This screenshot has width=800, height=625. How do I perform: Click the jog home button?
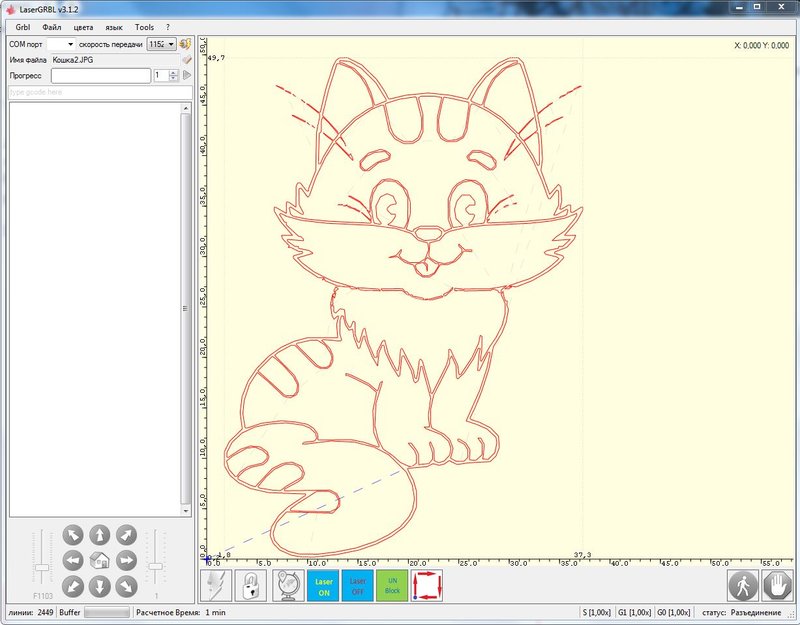100,560
